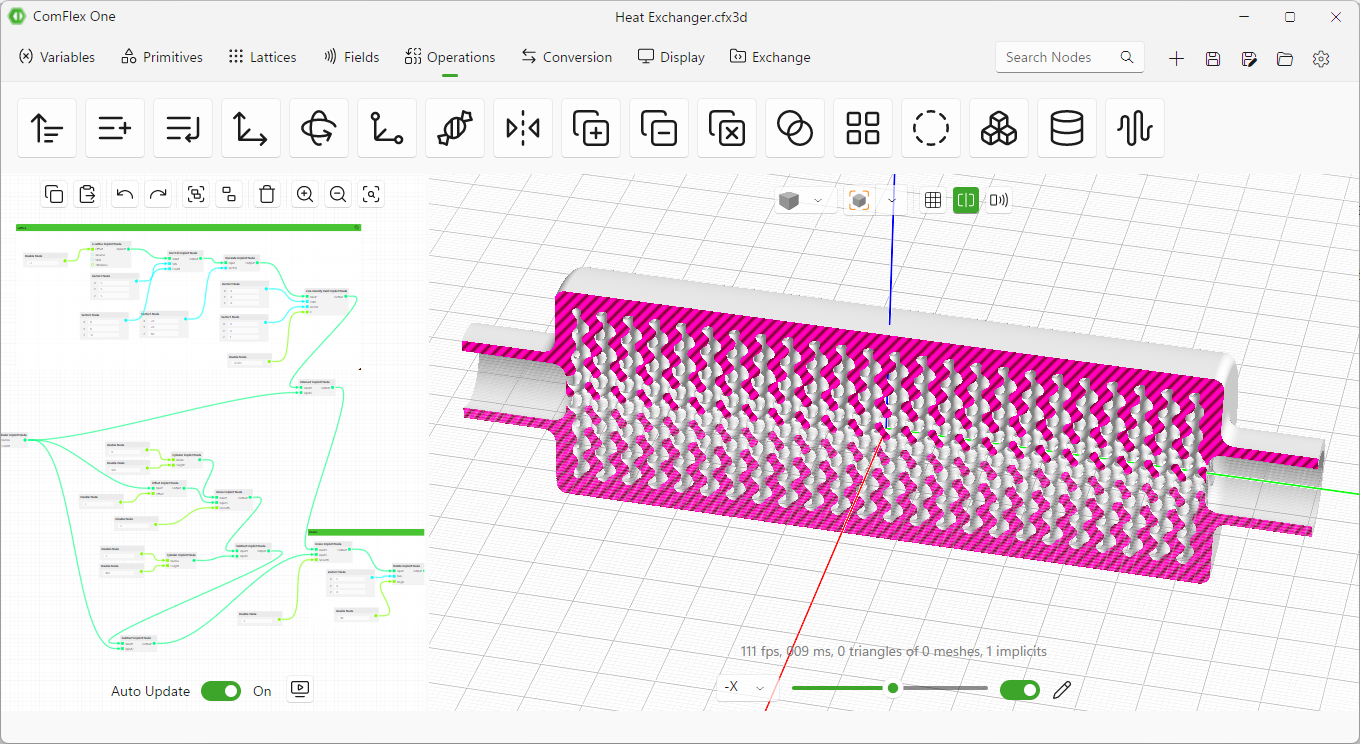This screenshot has width=1360, height=744.
Task: Click the trash delete node icon
Action: pos(267,194)
